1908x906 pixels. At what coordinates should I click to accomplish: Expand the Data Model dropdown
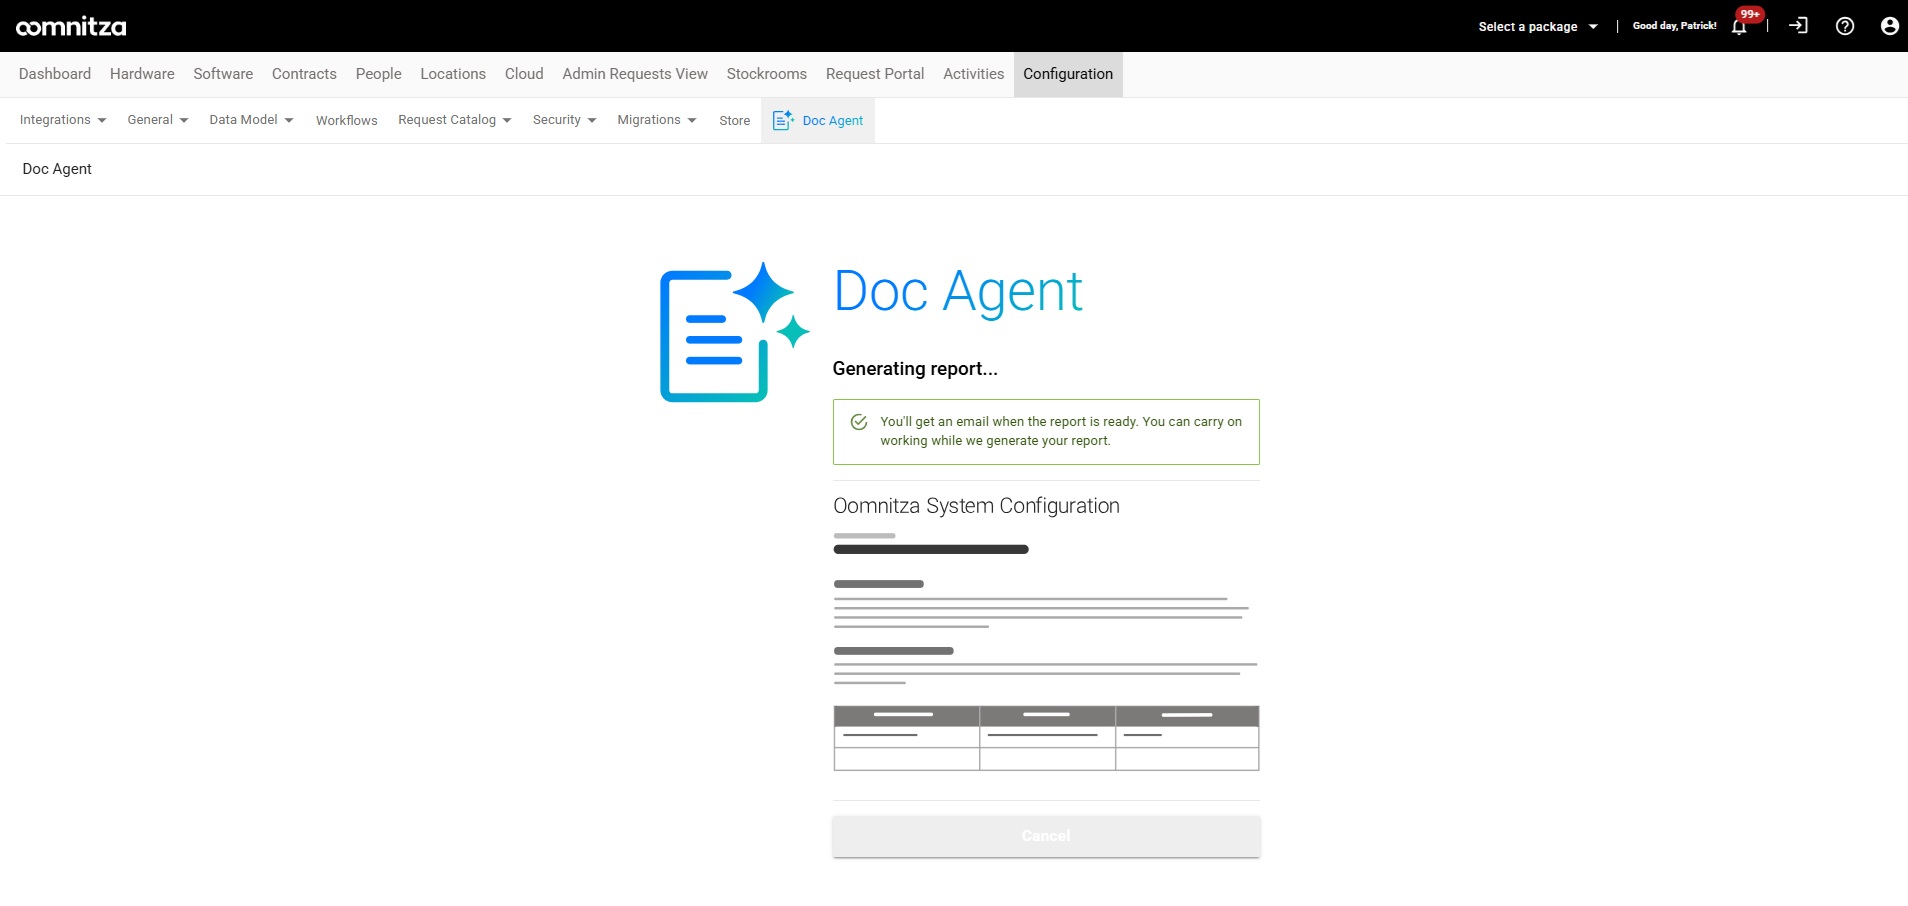251,120
